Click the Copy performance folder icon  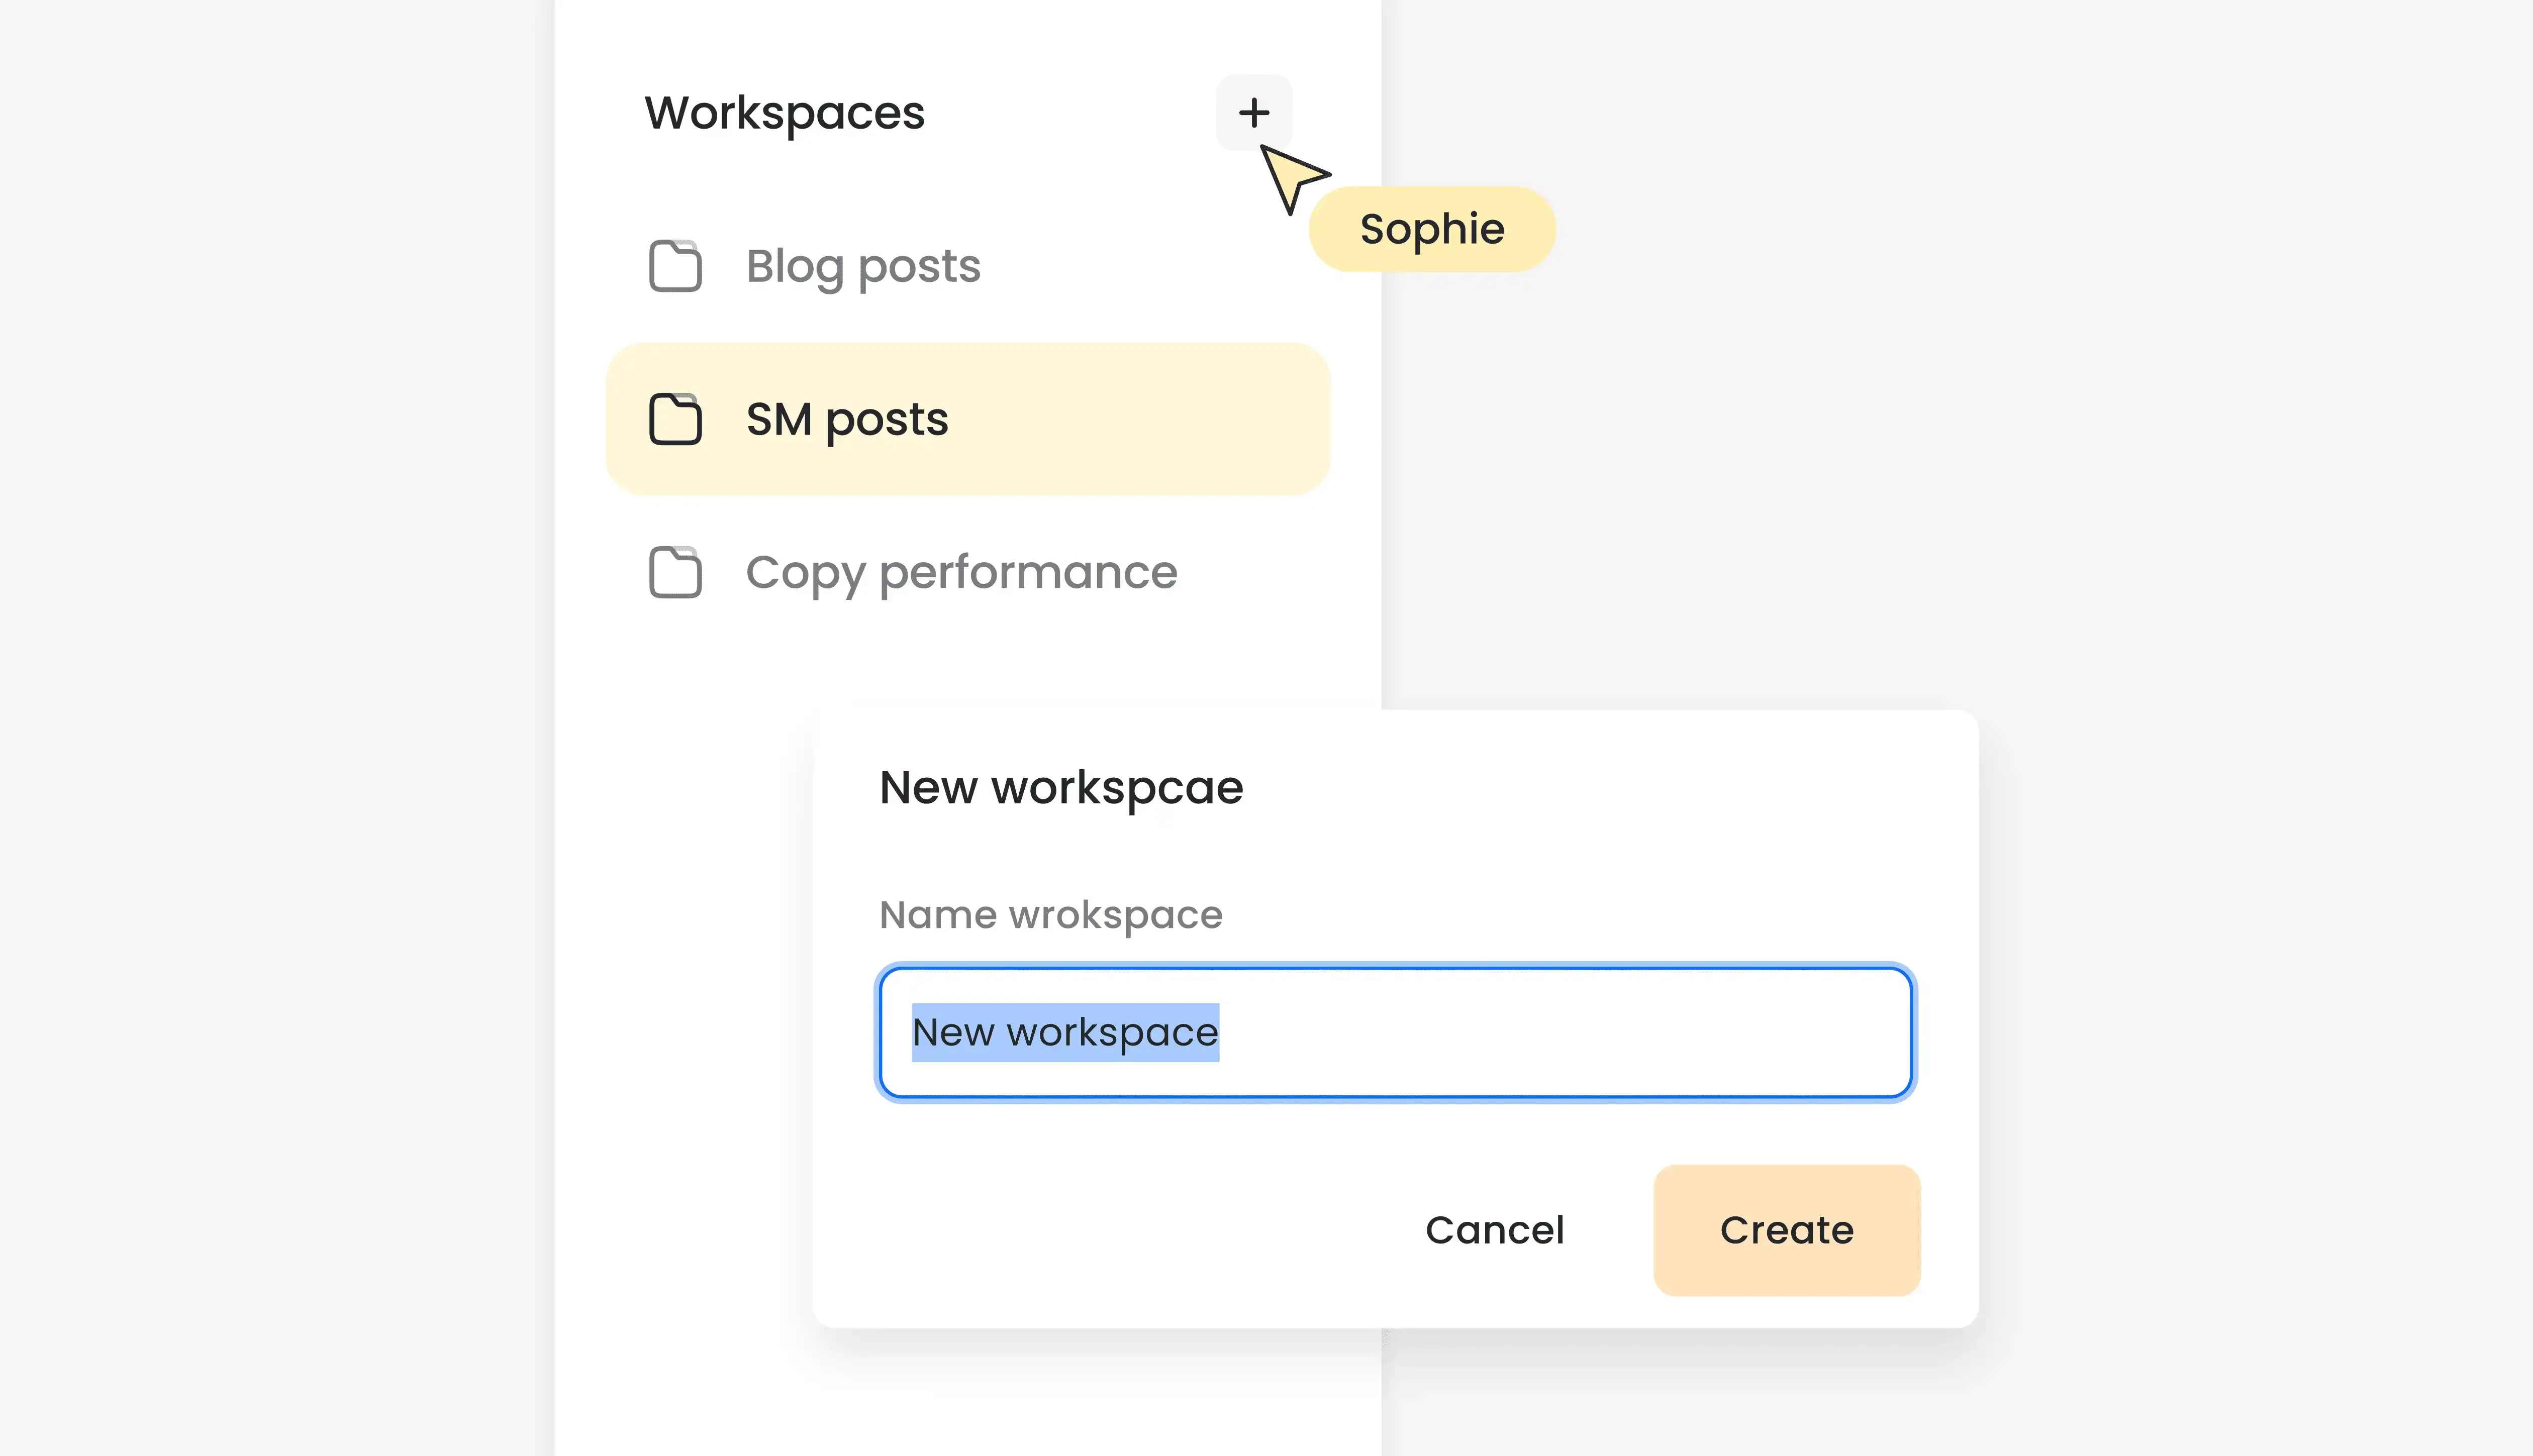pos(675,573)
